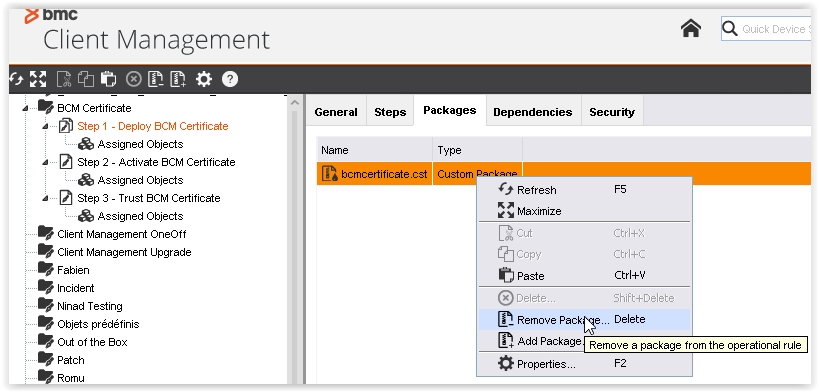Image resolution: width=819 pixels, height=392 pixels.
Task: Select the Ninad Testing folder
Action: (90, 306)
